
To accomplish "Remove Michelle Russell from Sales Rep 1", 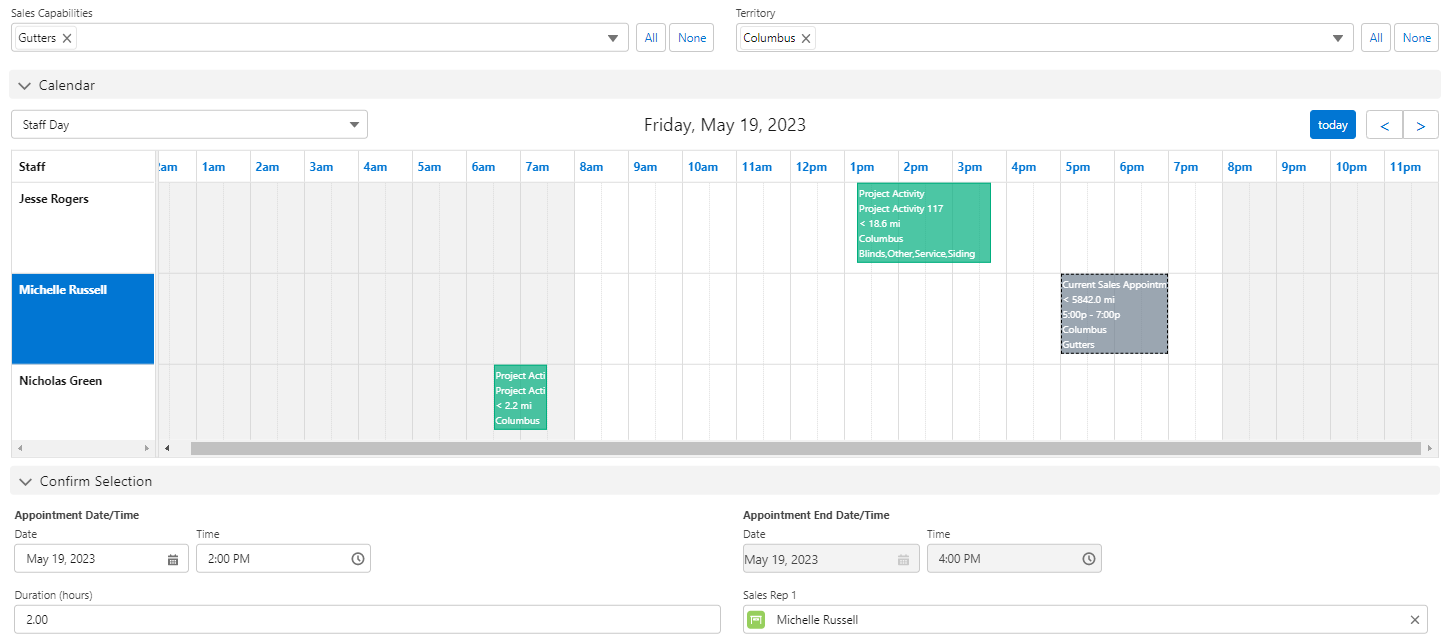I will 1415,619.
